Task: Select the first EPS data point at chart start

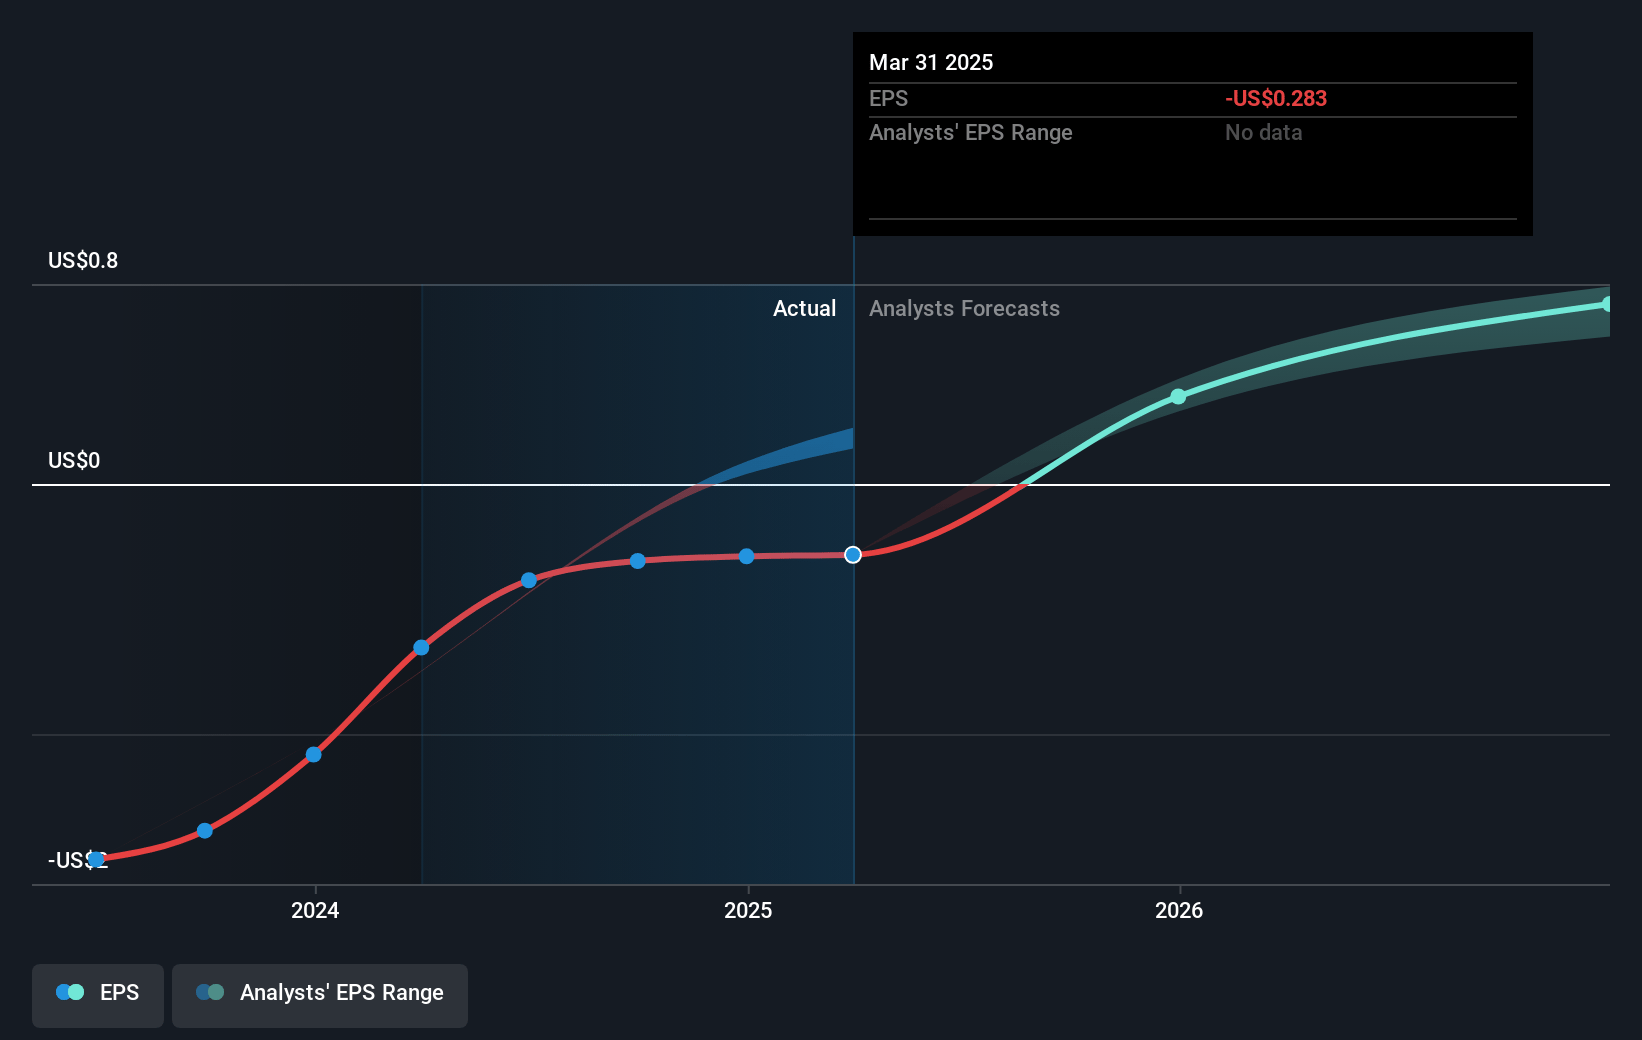Action: [96, 859]
